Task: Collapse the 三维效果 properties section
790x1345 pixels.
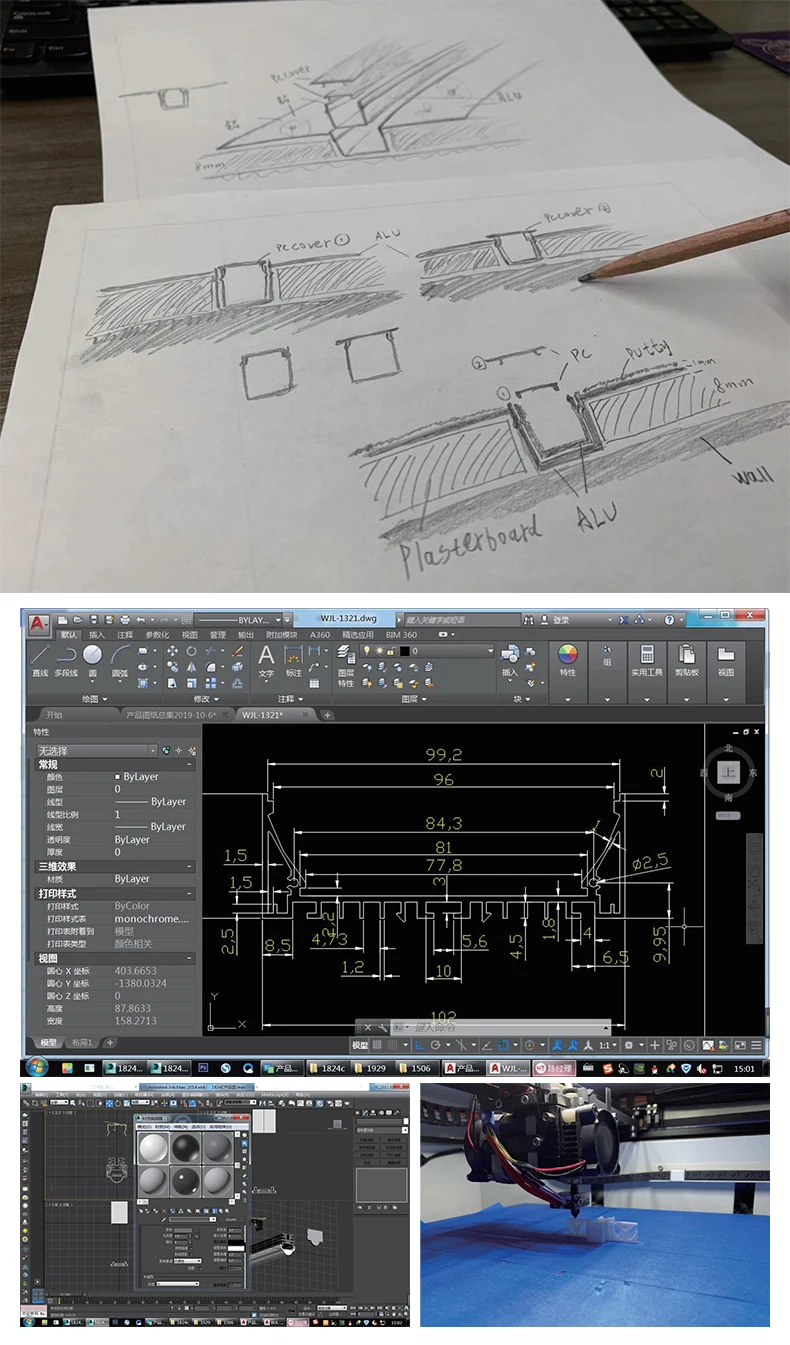Action: click(x=190, y=866)
